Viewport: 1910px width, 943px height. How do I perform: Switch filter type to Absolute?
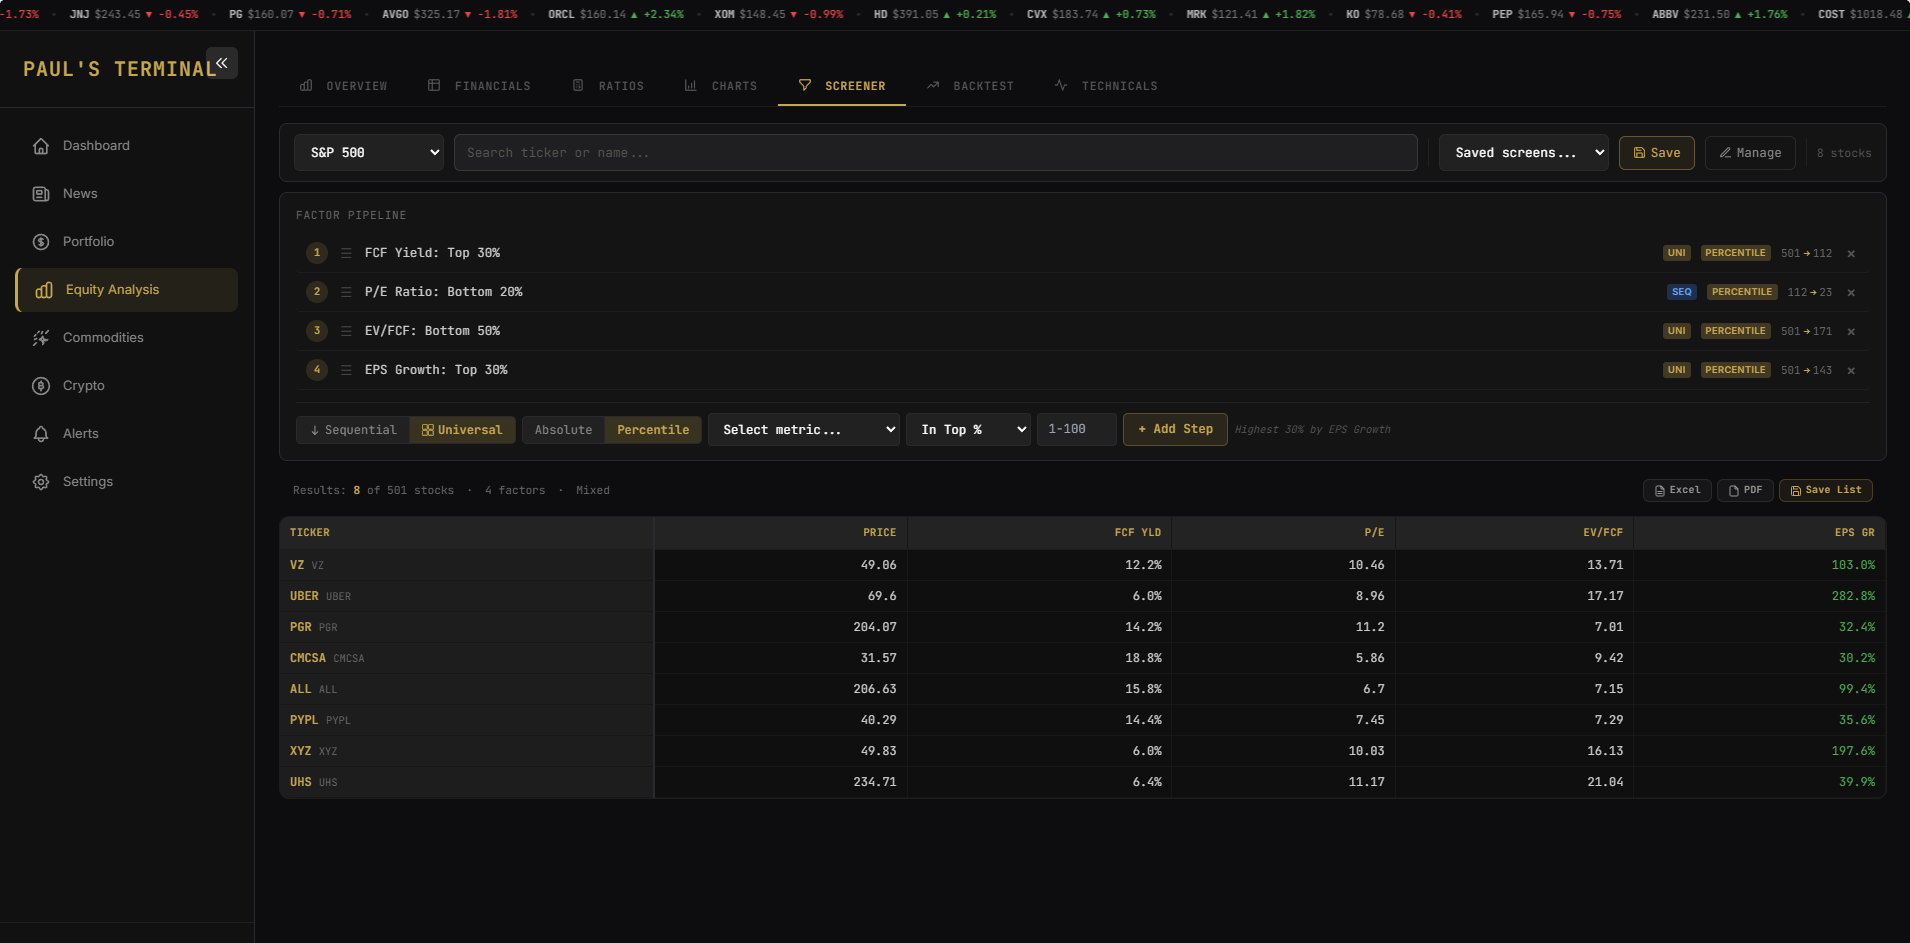(x=562, y=429)
